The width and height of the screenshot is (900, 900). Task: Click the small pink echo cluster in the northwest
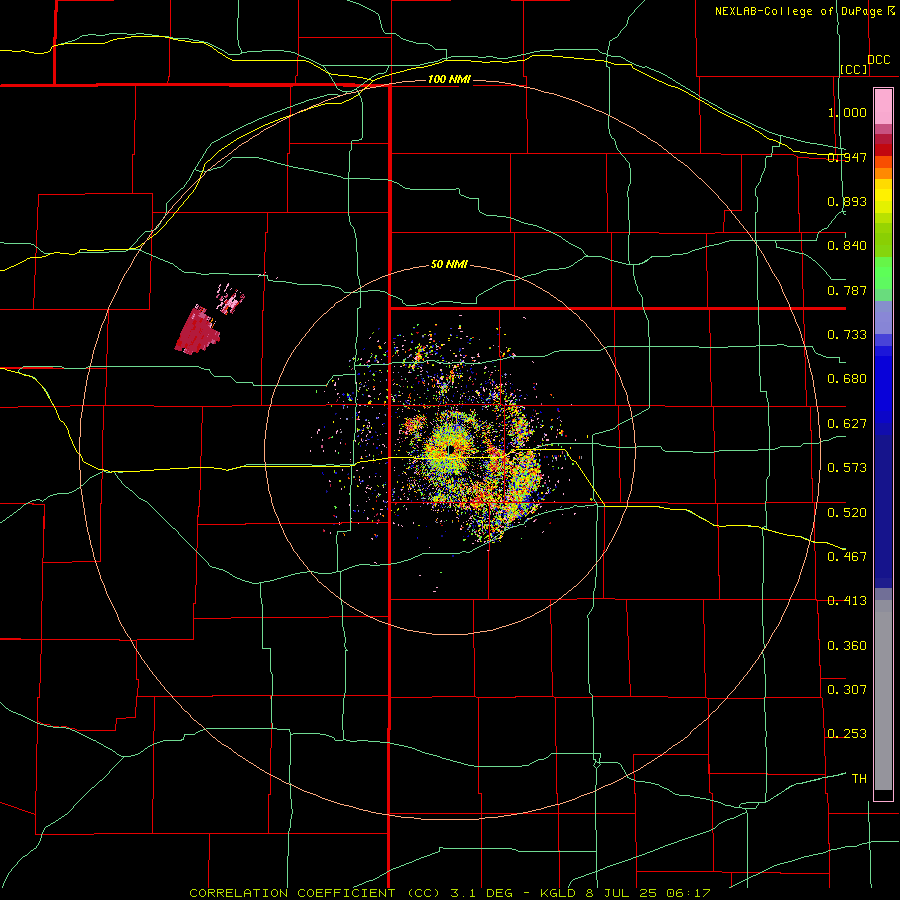(x=230, y=299)
